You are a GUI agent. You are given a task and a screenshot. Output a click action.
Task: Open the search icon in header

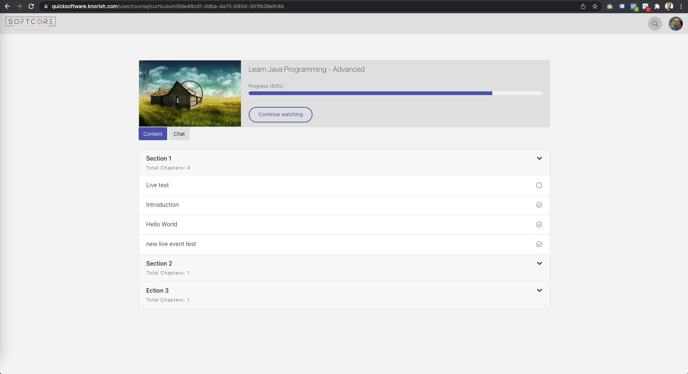(x=655, y=24)
